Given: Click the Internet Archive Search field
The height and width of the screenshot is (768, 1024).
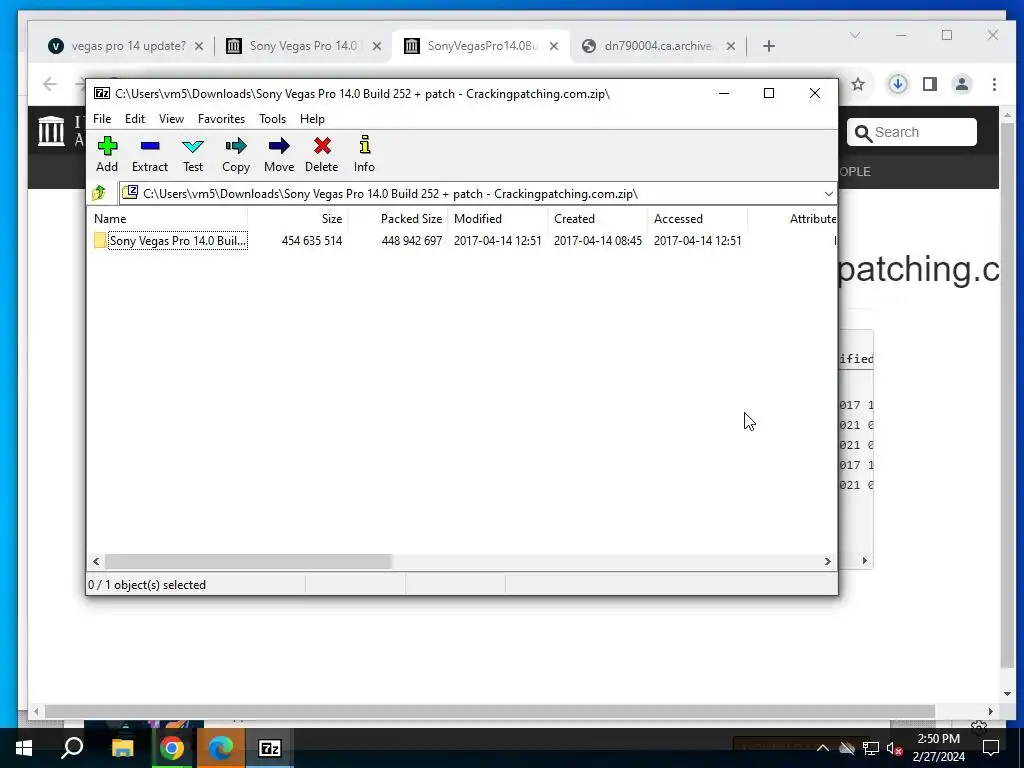Looking at the screenshot, I should tap(912, 132).
